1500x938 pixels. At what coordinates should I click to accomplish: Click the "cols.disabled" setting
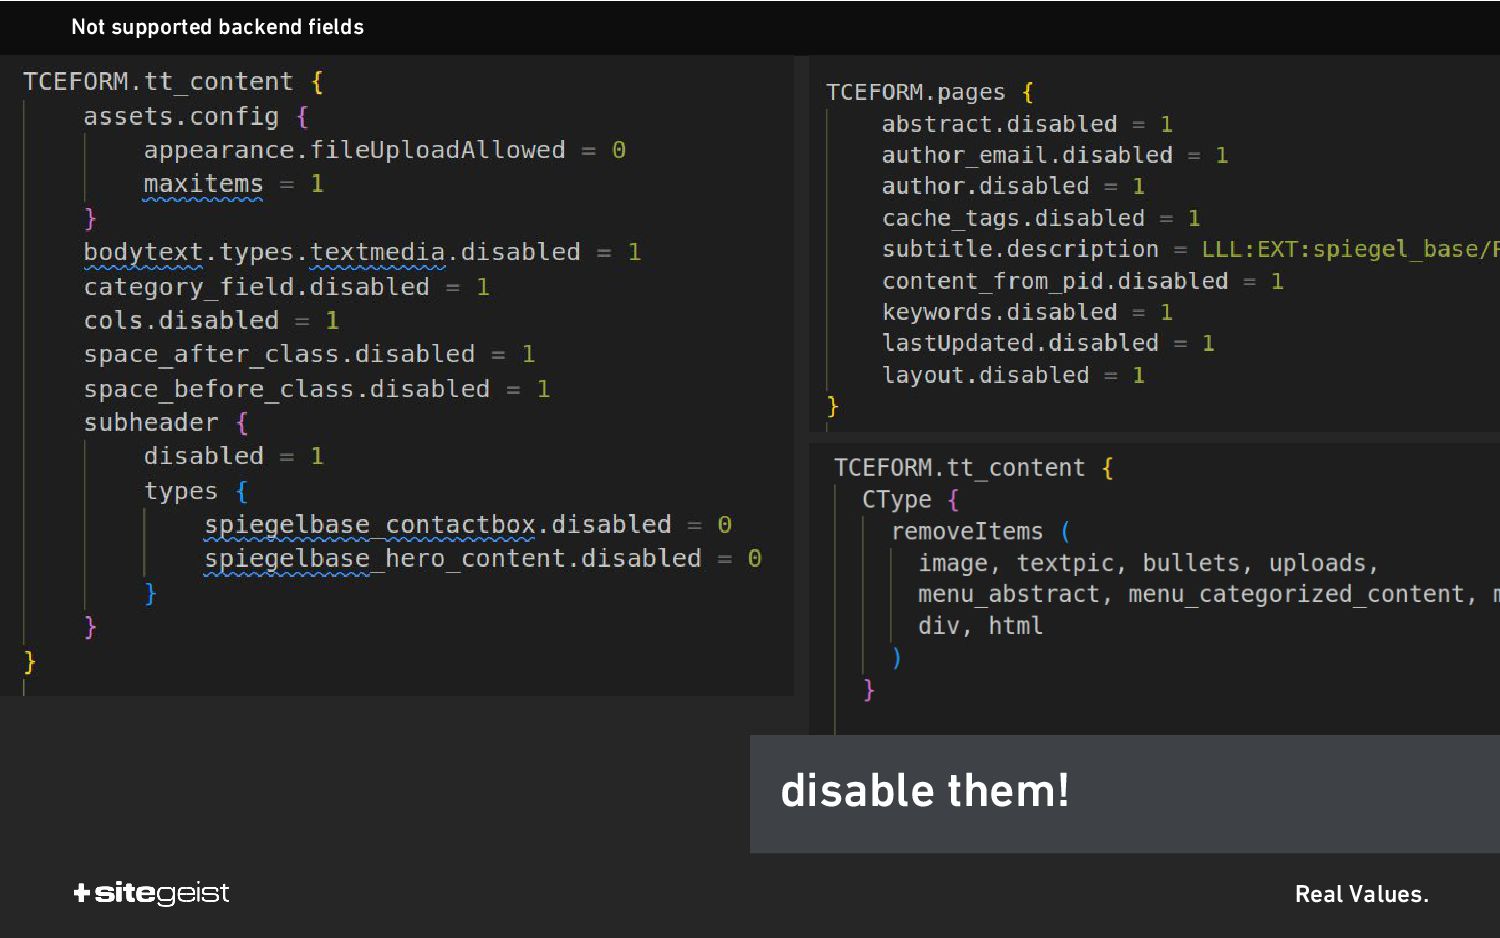click(x=181, y=321)
